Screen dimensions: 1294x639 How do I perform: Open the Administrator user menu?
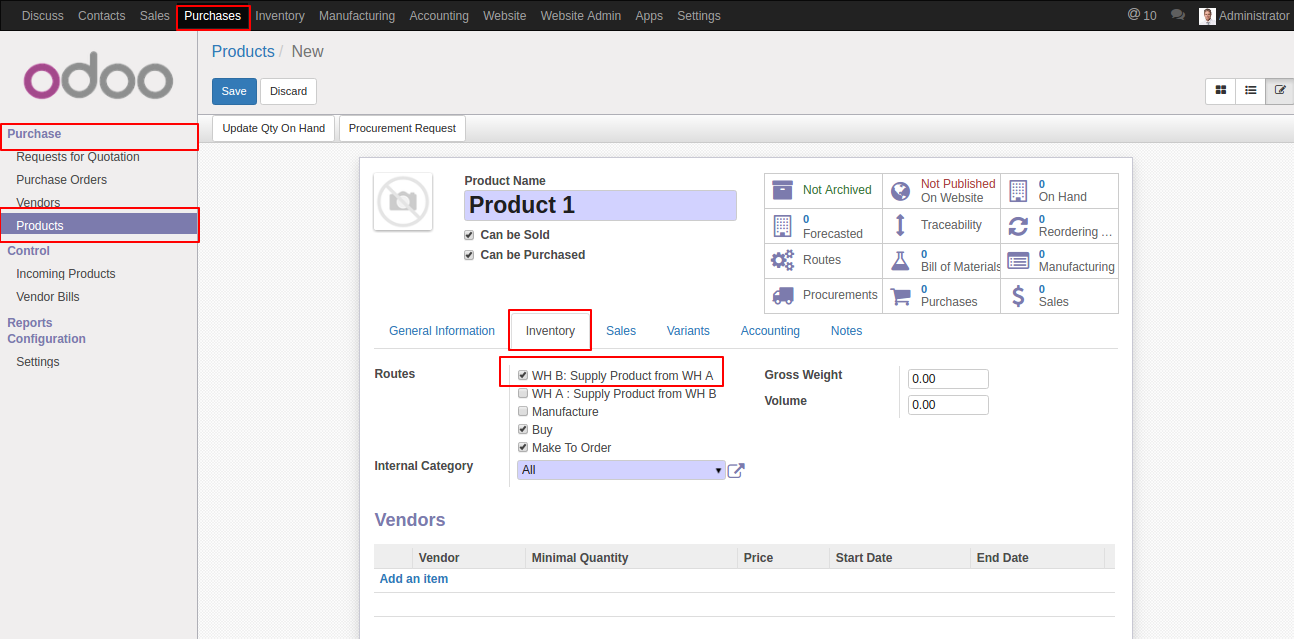[1244, 15]
